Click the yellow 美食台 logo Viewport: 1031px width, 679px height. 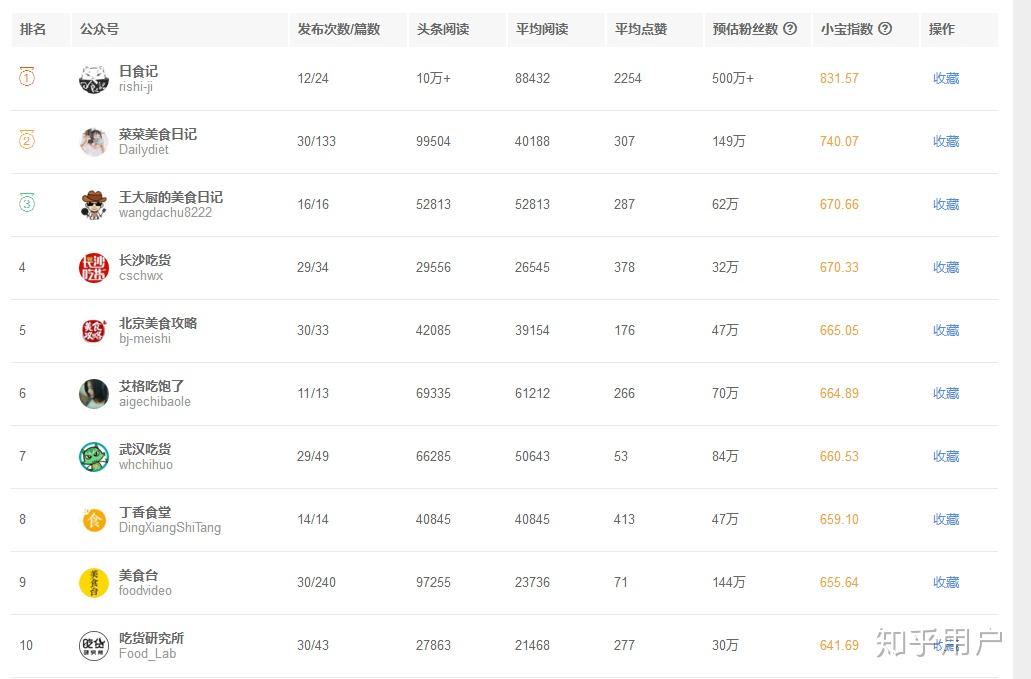tap(94, 583)
